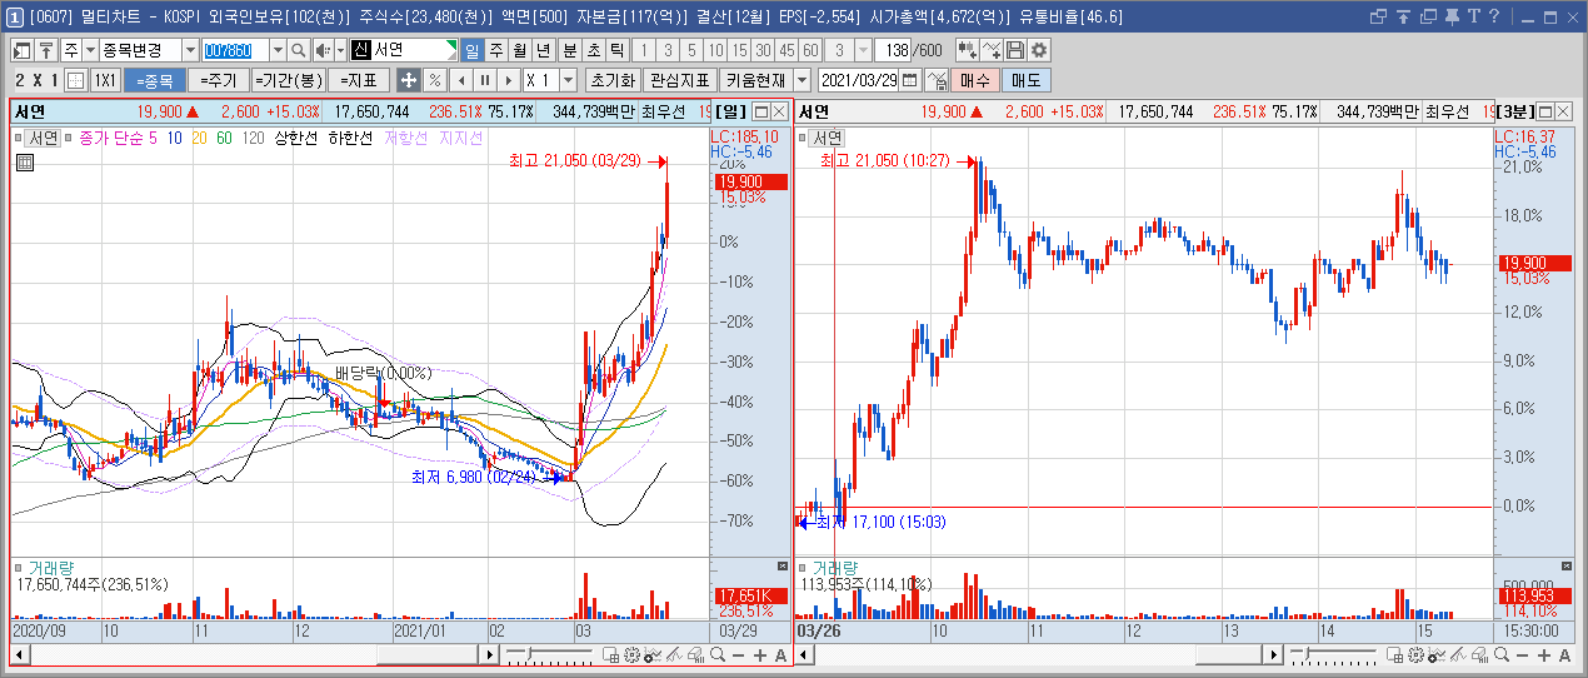Viewport: 1588px width, 678px height.
Task: Click the panel layout icon at toolbar start
Action: tap(22, 50)
